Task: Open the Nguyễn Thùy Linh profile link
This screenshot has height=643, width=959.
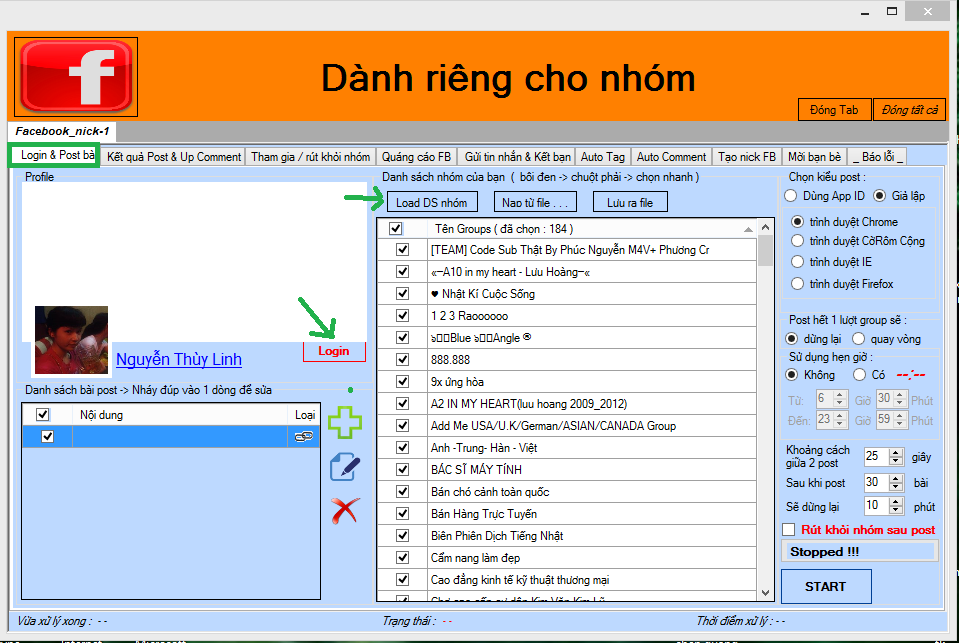Action: pyautogui.click(x=179, y=359)
